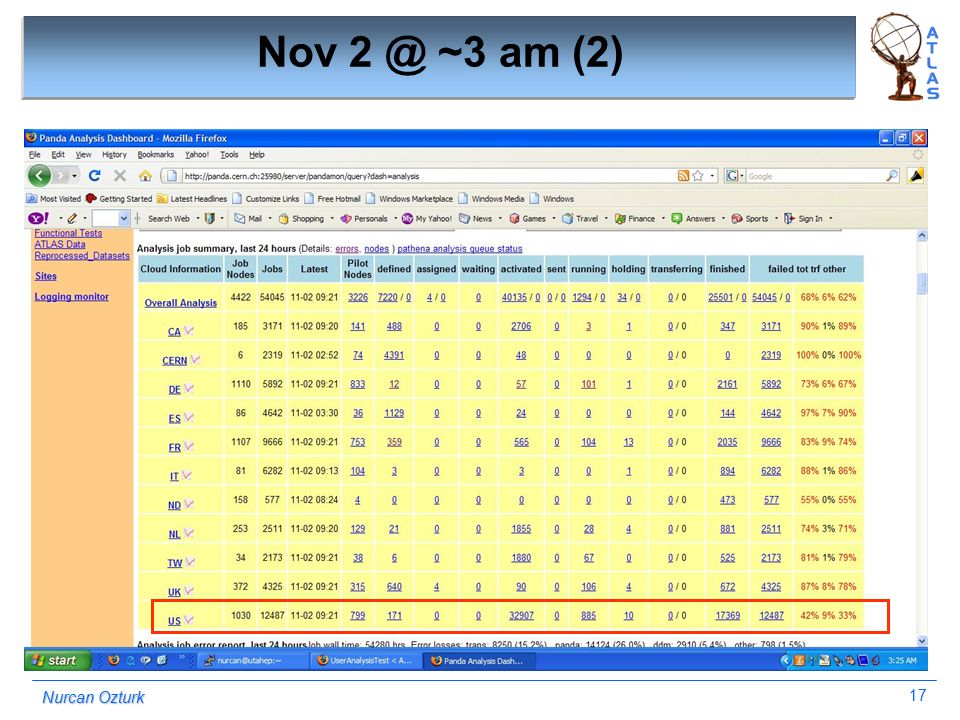Open the Yahoo search box dropdown
Screen dimensions: 960x720
(124, 219)
